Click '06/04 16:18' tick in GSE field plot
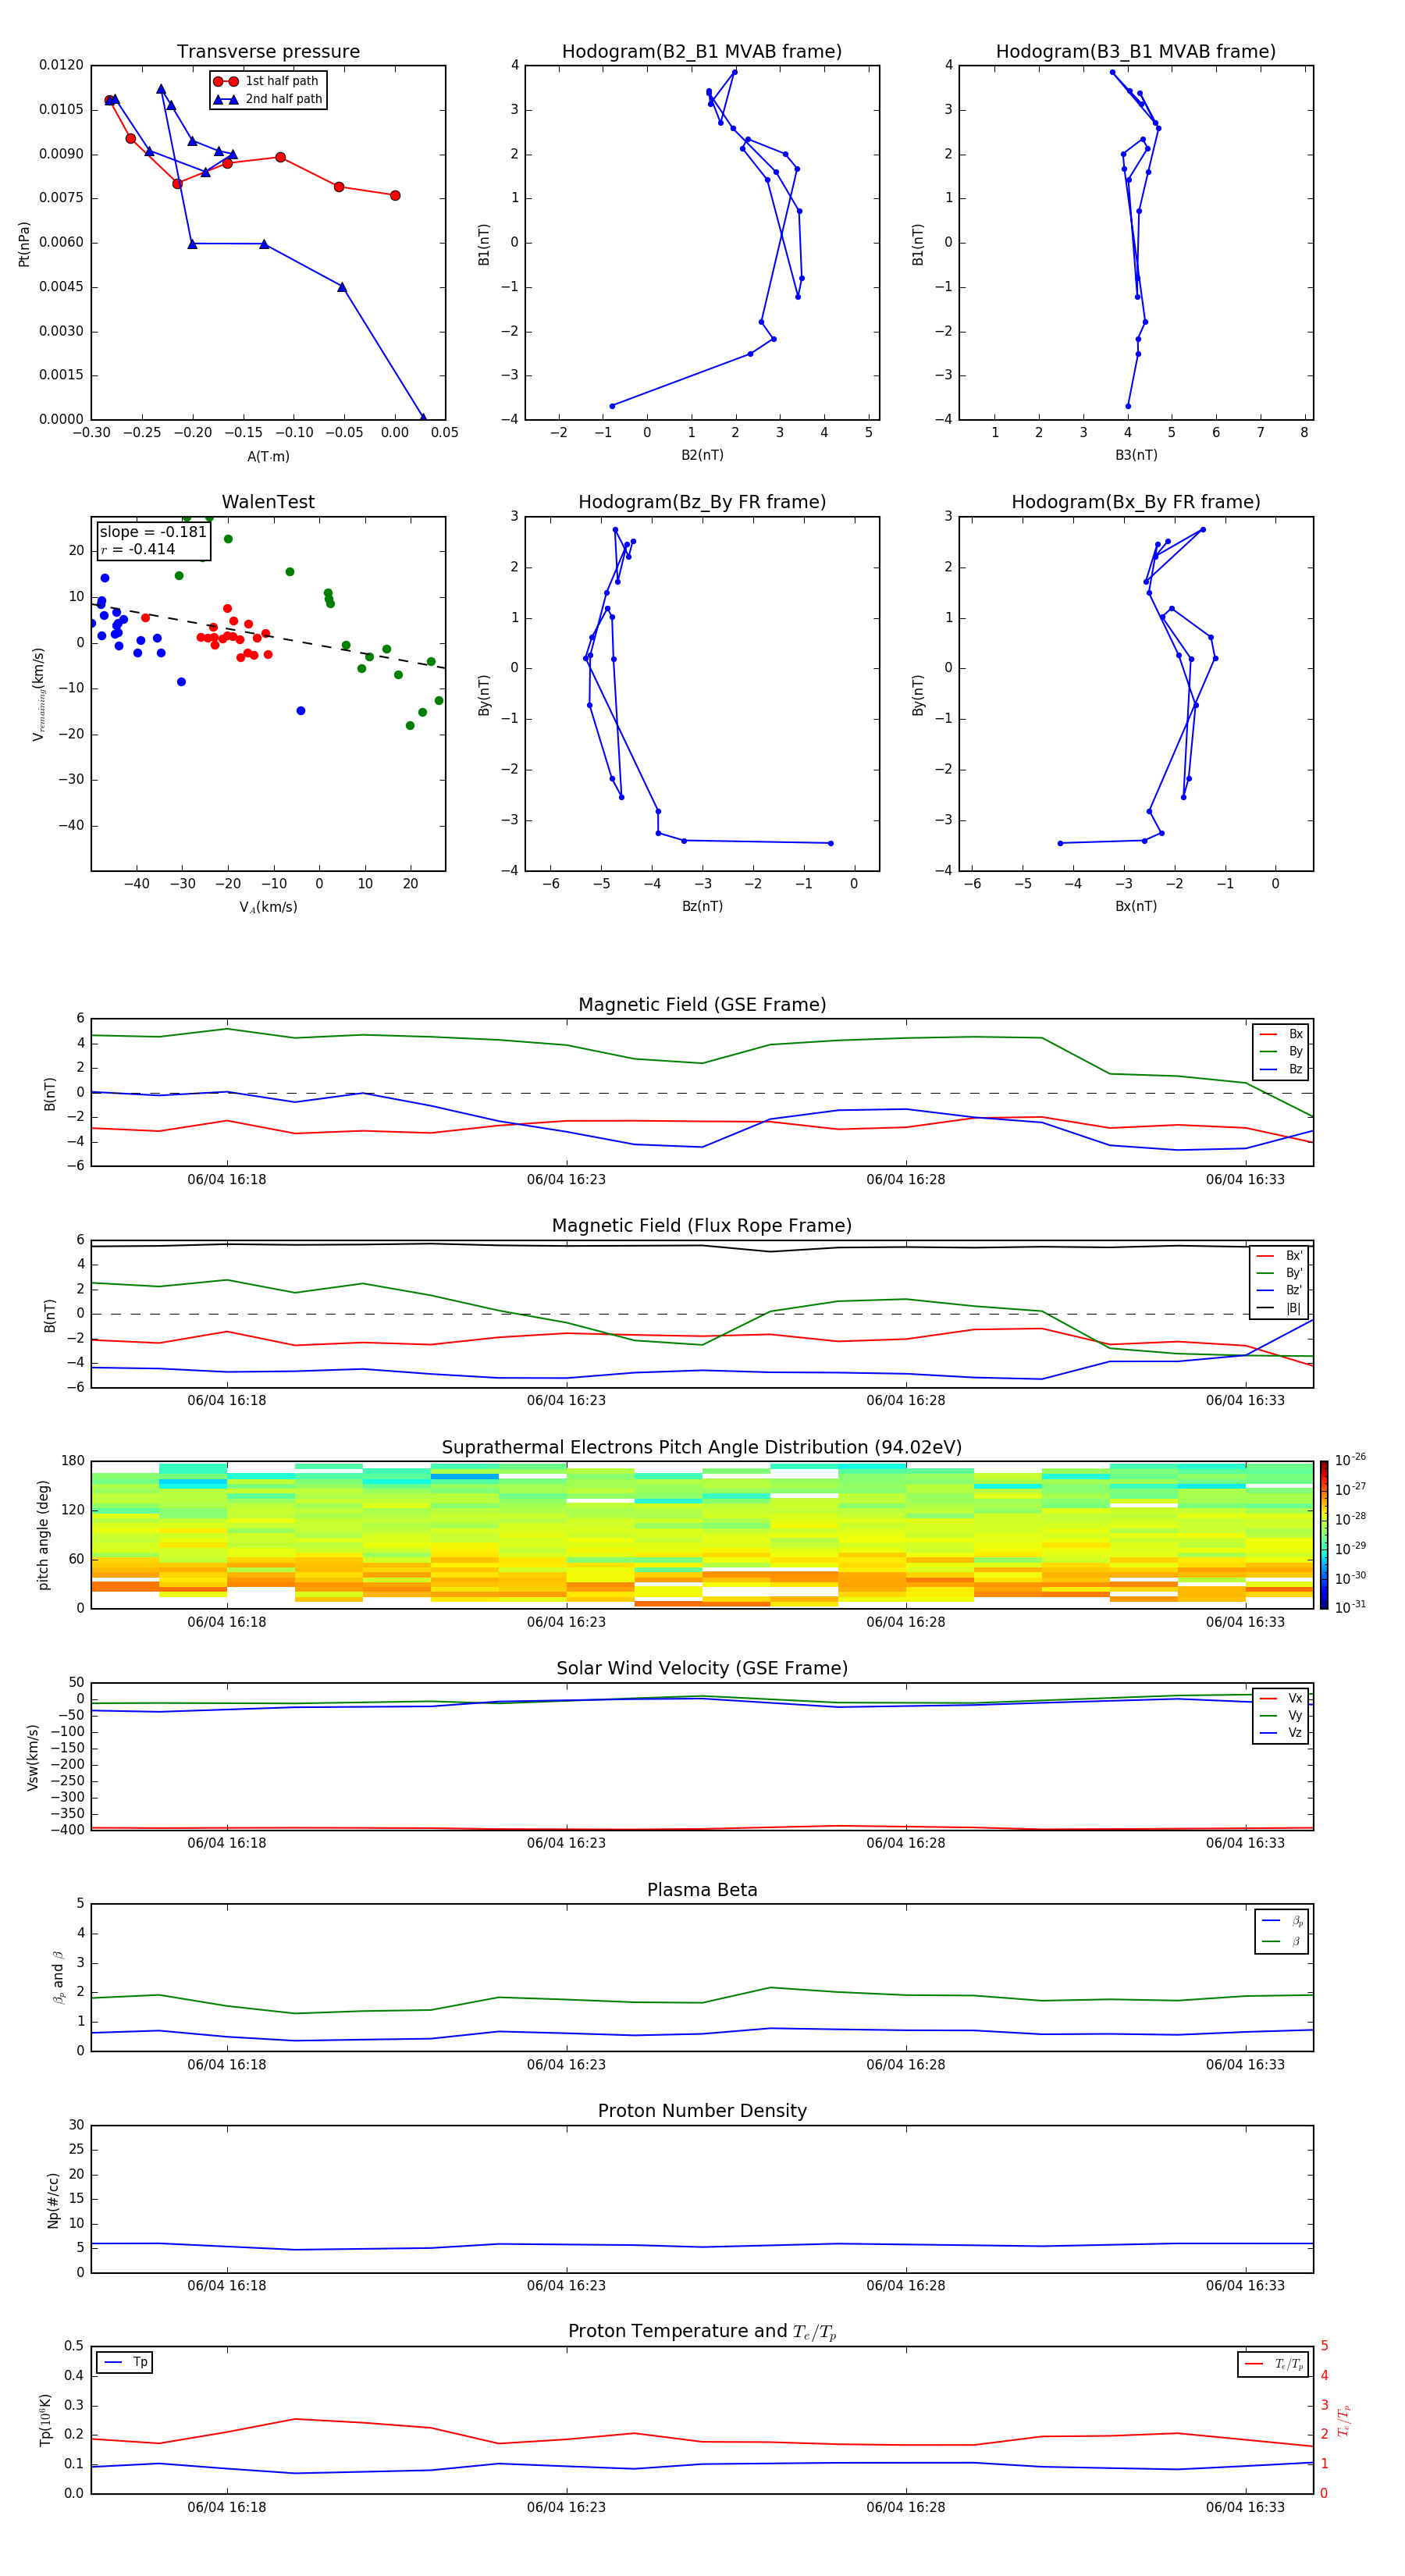Viewport: 1405px width, 2576px height. 227,1180
